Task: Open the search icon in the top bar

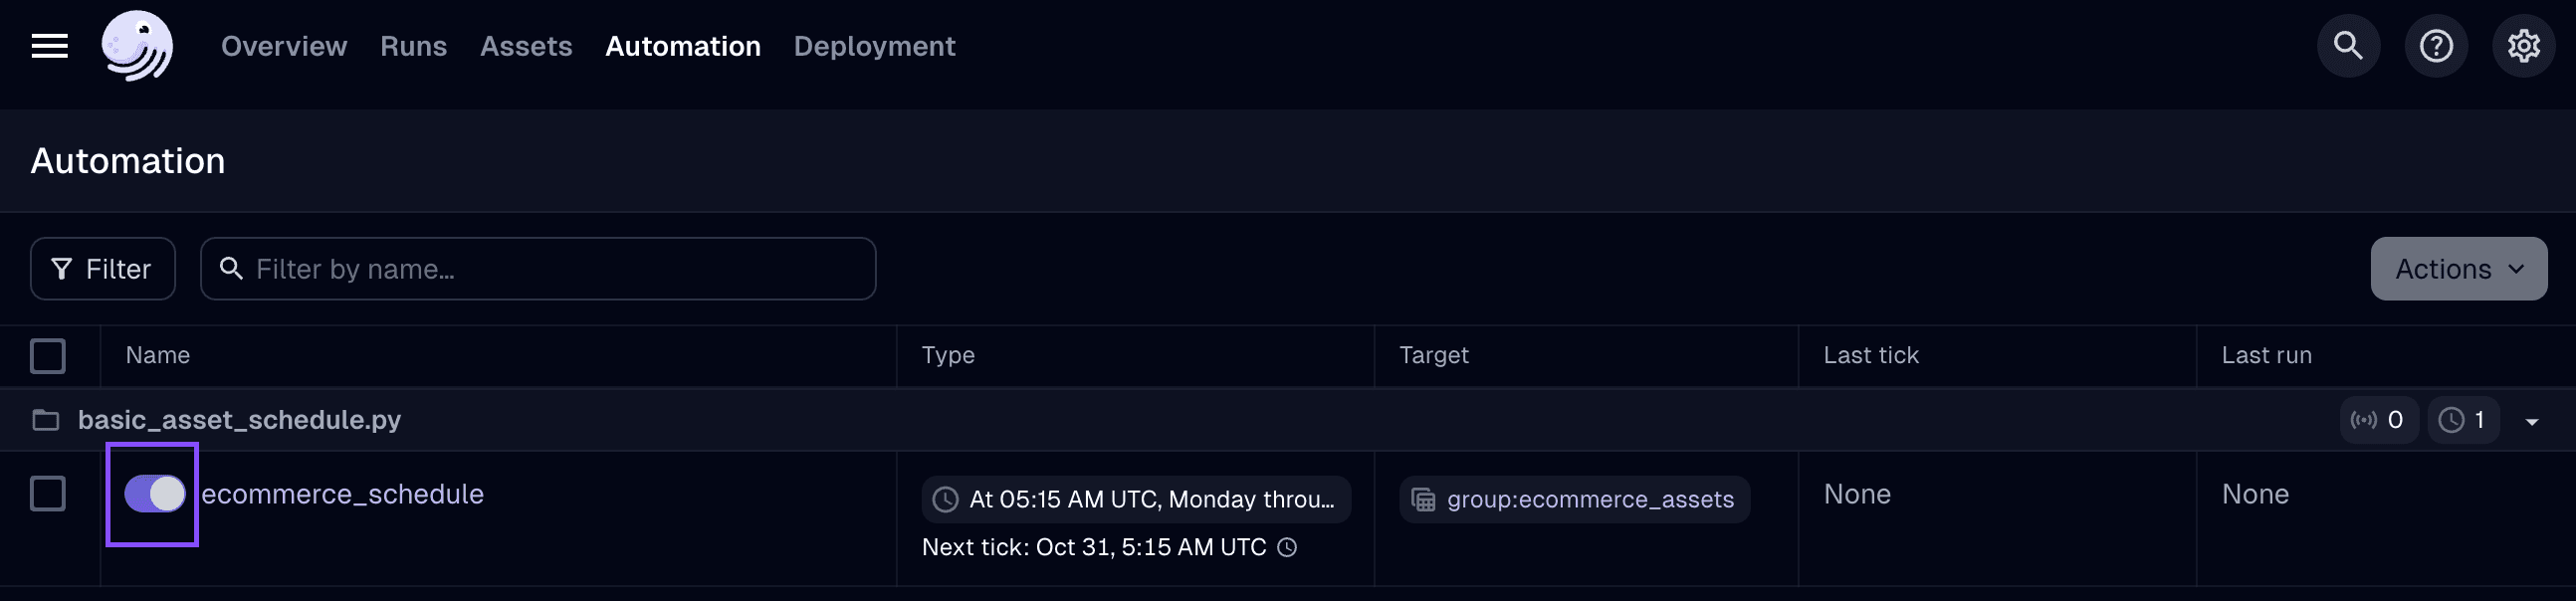Action: click(2348, 45)
